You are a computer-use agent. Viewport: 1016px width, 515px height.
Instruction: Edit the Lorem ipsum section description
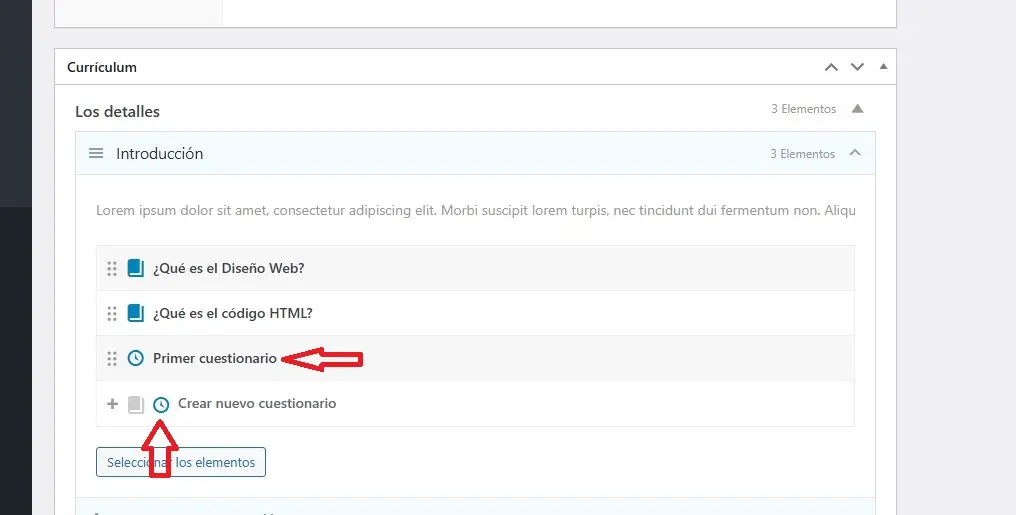476,211
